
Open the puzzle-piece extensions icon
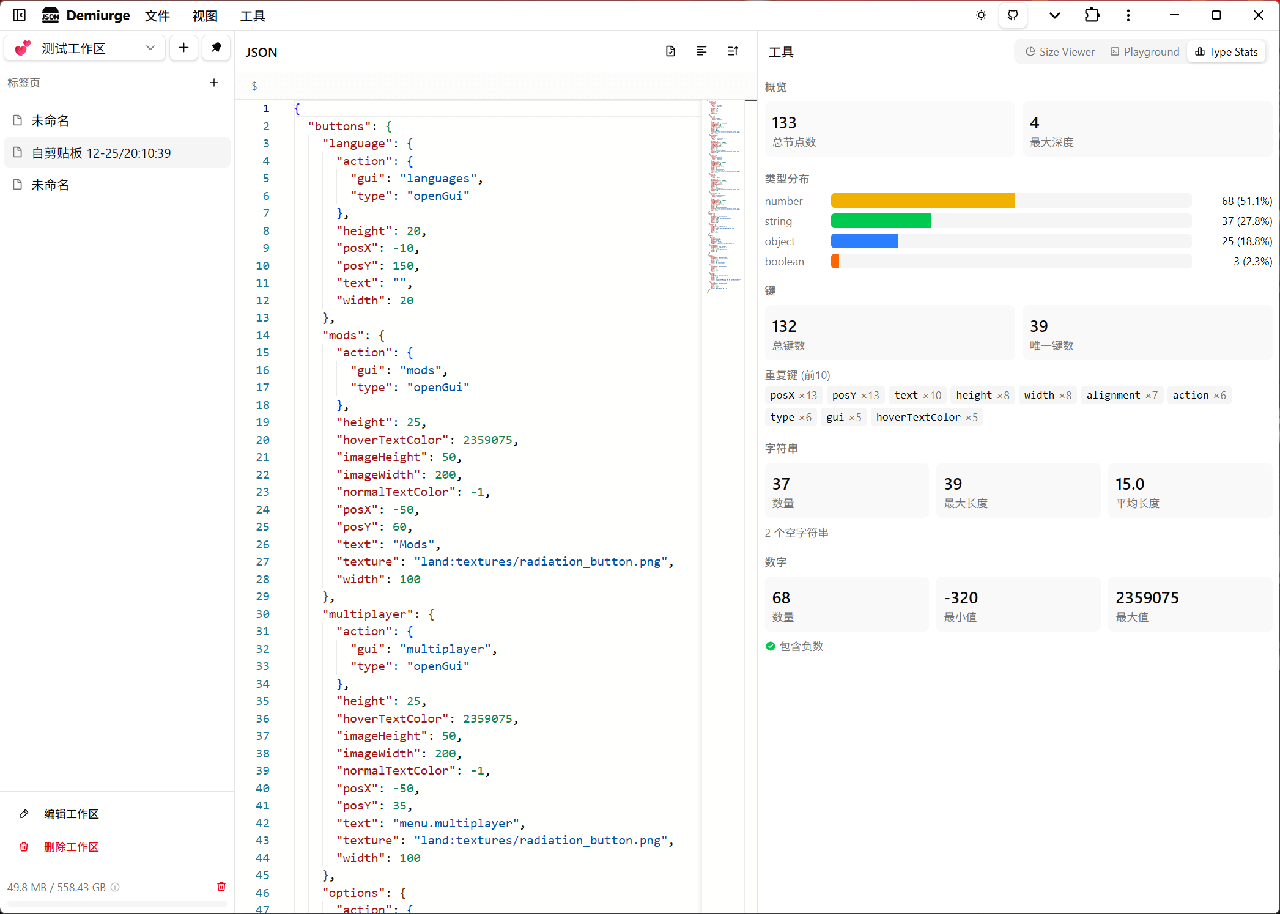click(1091, 15)
